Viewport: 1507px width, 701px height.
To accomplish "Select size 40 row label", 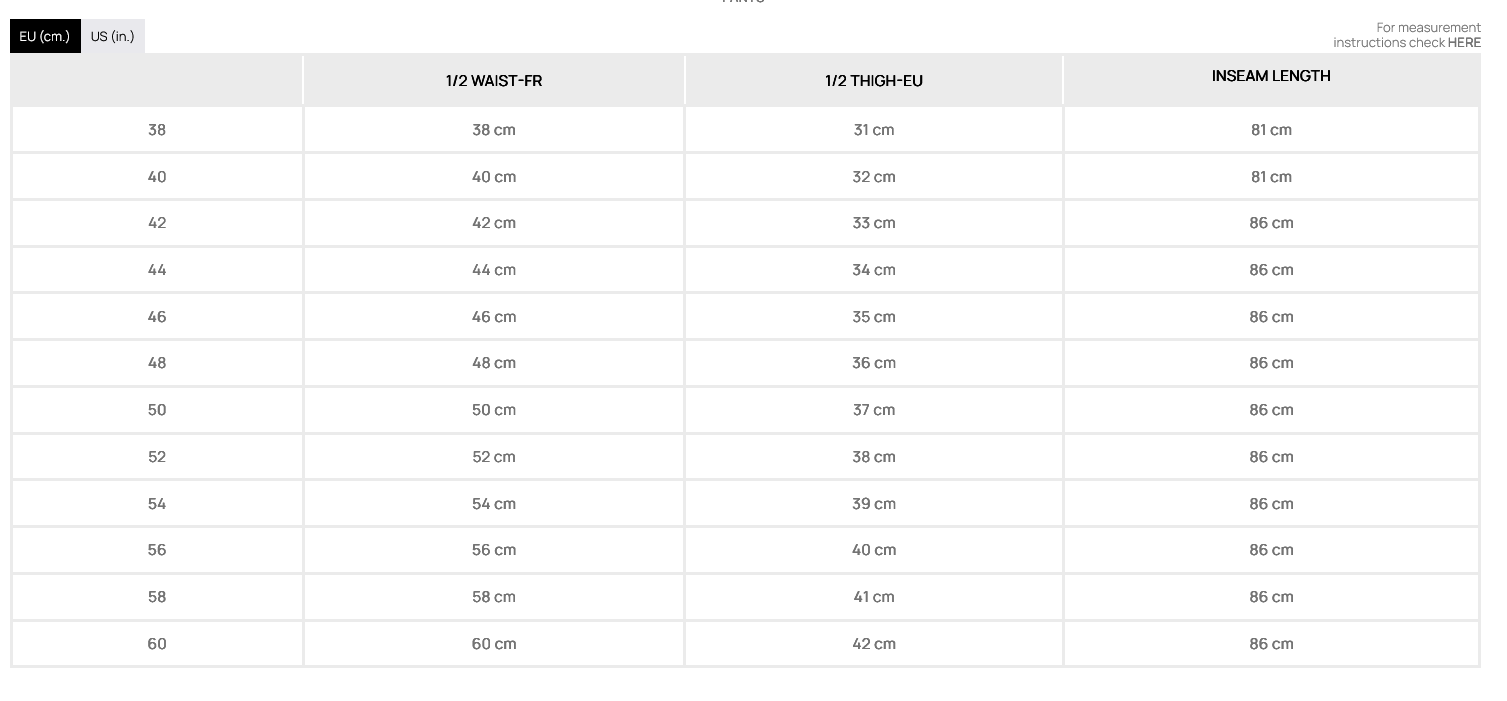I will point(157,177).
